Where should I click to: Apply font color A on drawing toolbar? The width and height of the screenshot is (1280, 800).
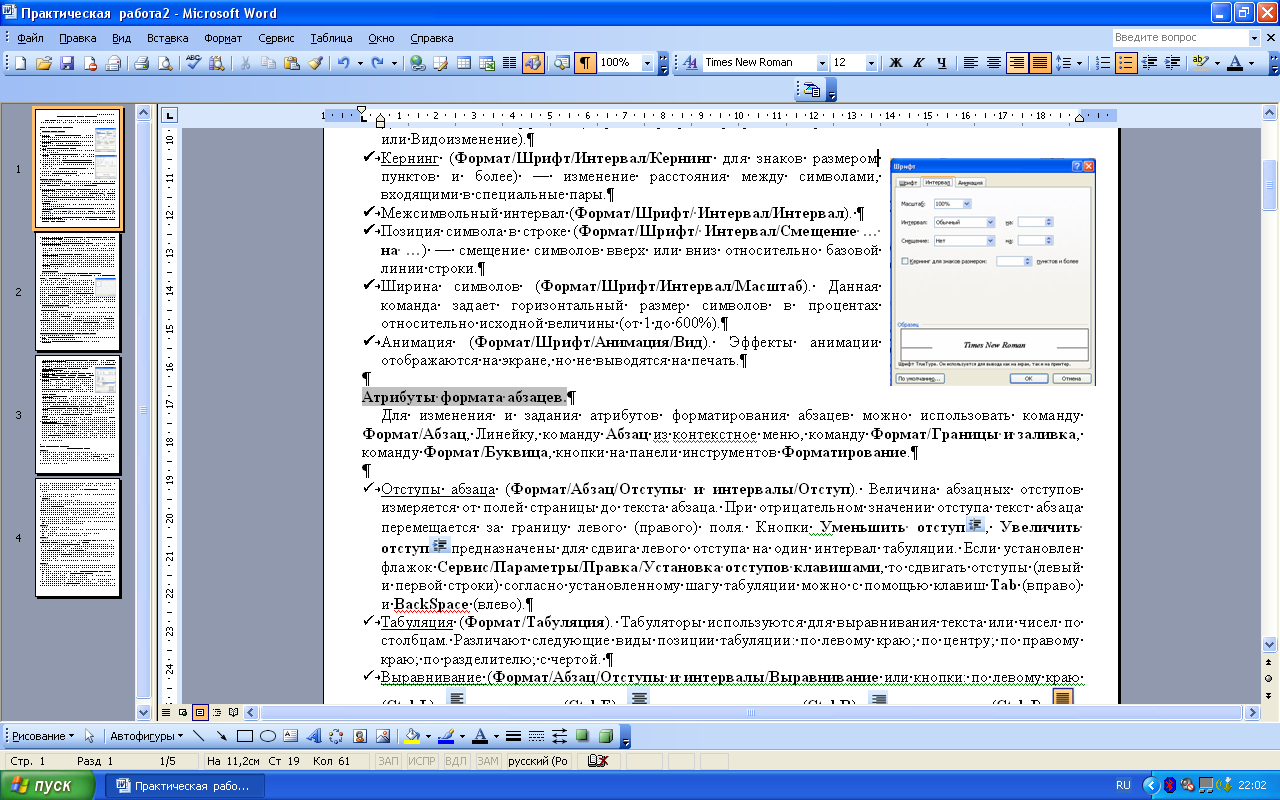click(479, 736)
